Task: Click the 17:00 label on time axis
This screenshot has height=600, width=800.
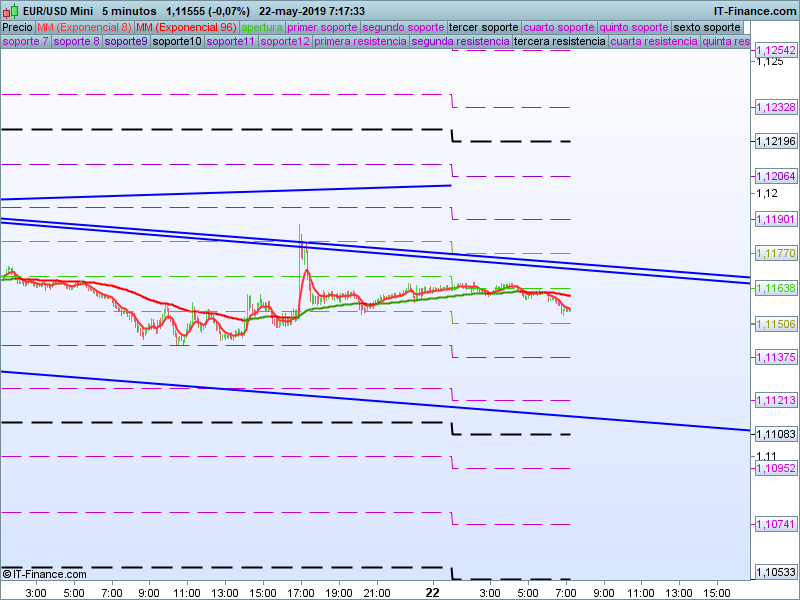Action: [x=300, y=592]
